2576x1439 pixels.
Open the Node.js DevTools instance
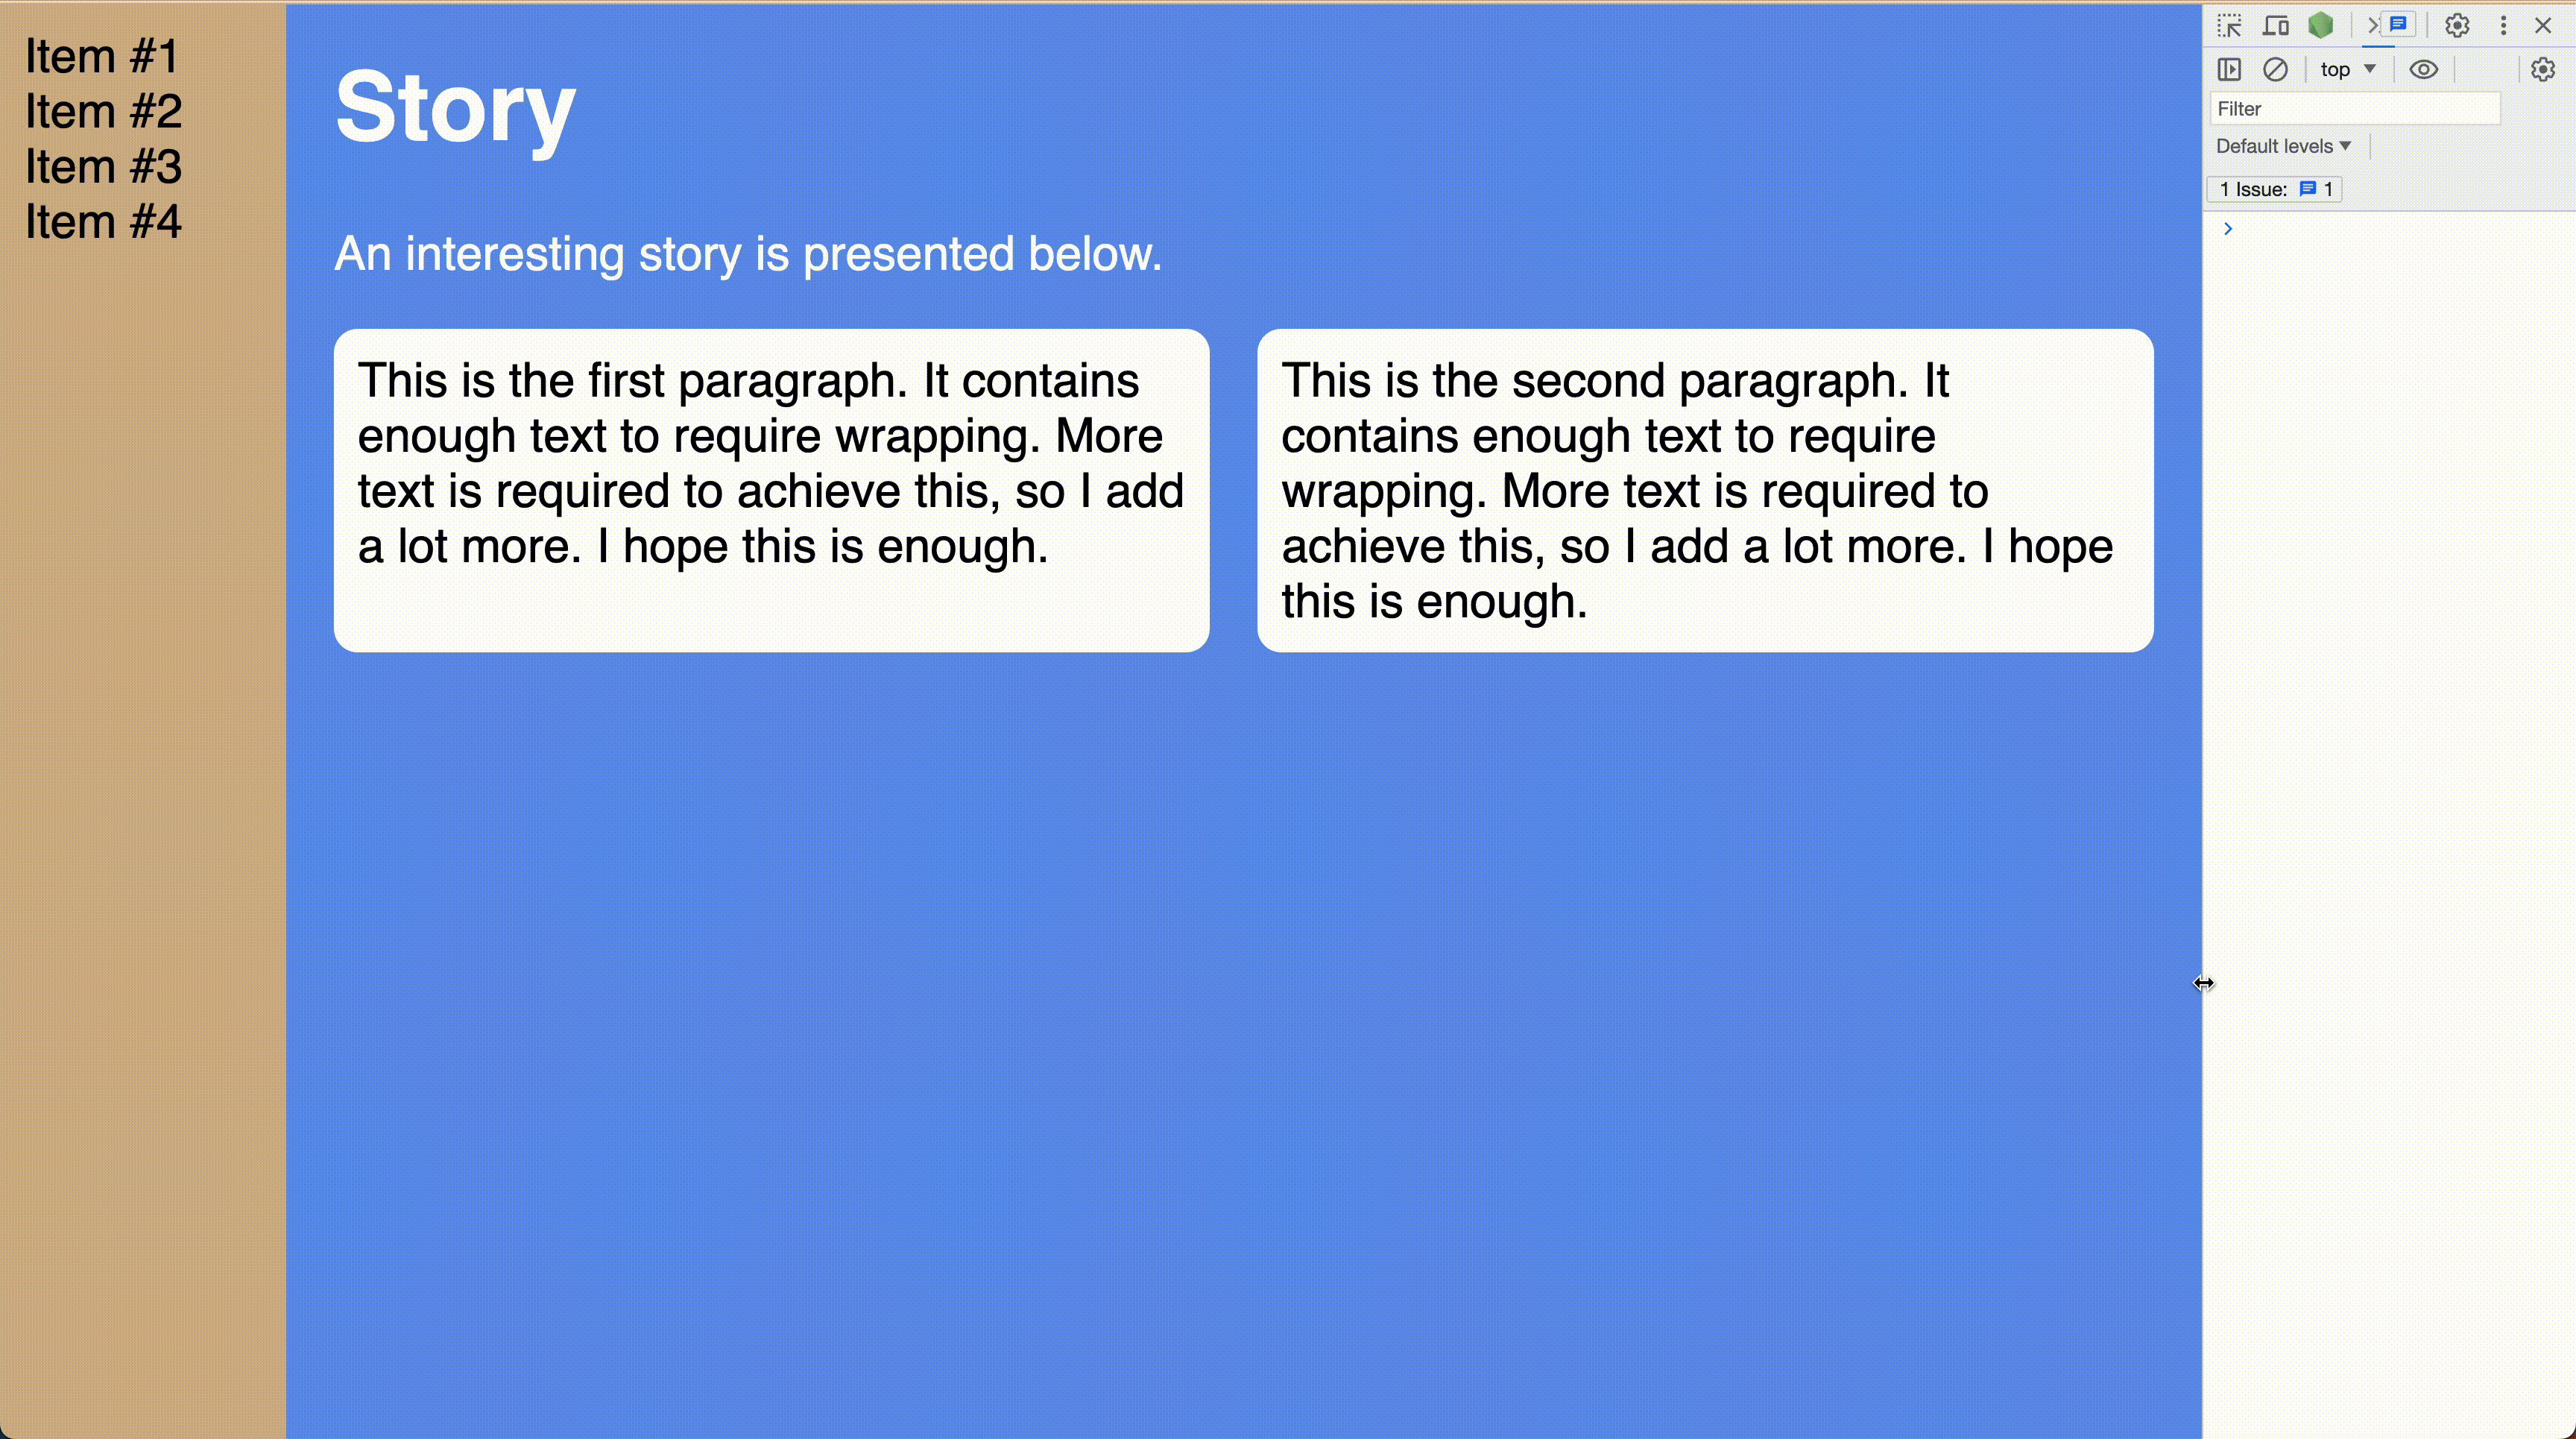pyautogui.click(x=2322, y=25)
